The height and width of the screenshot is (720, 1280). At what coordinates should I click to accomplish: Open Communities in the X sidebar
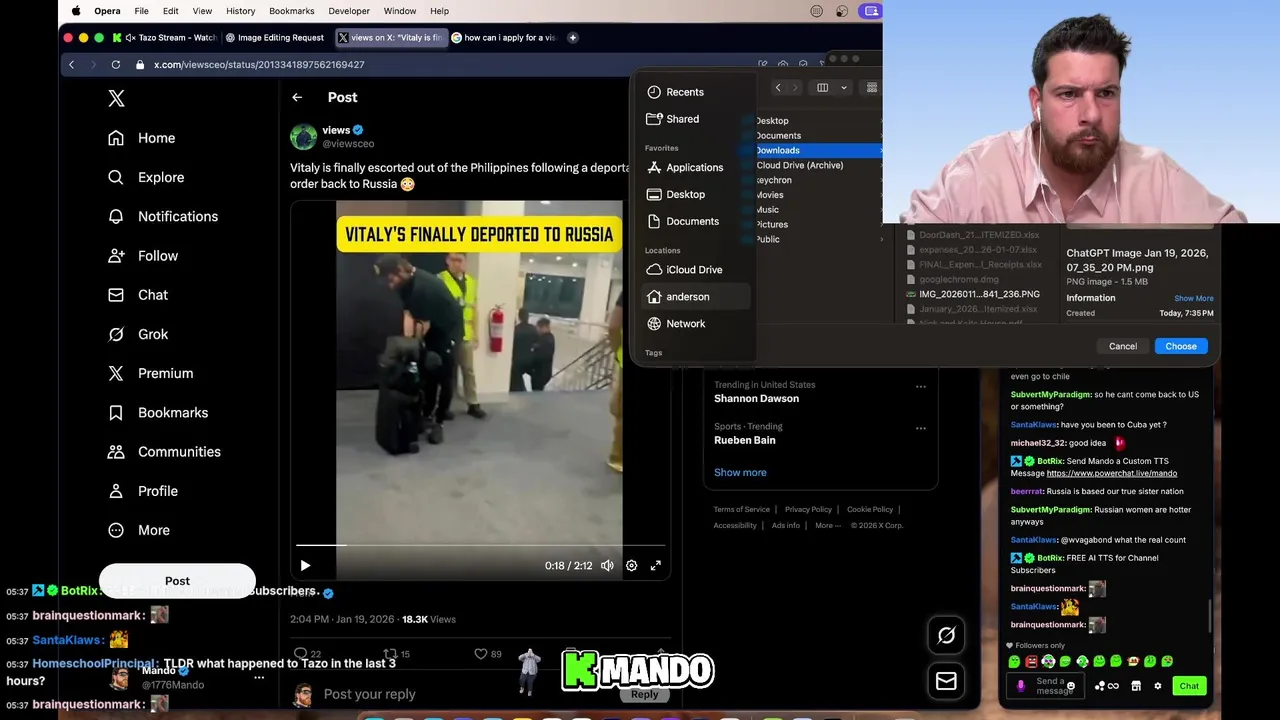164,452
